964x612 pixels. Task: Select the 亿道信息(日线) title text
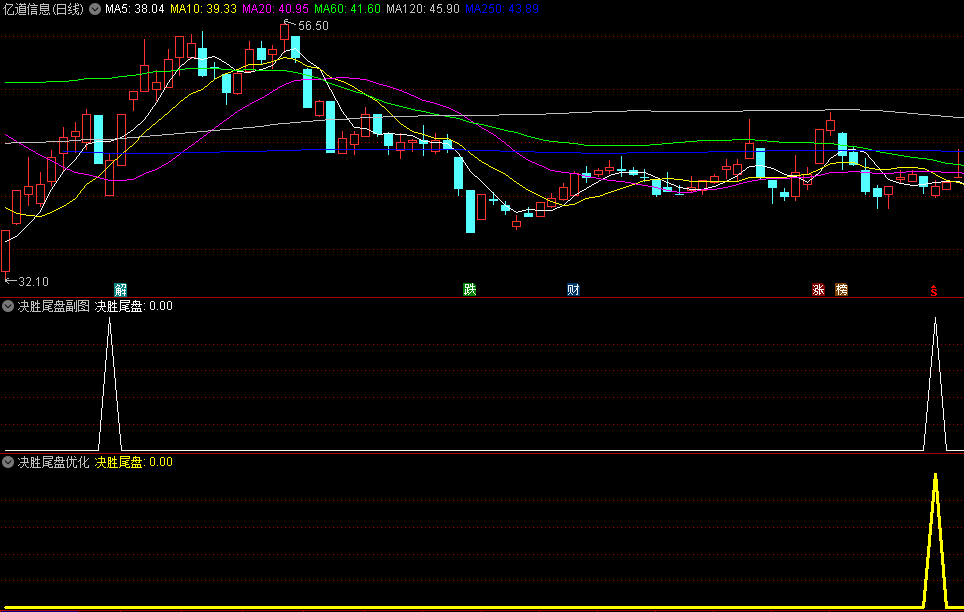point(44,9)
